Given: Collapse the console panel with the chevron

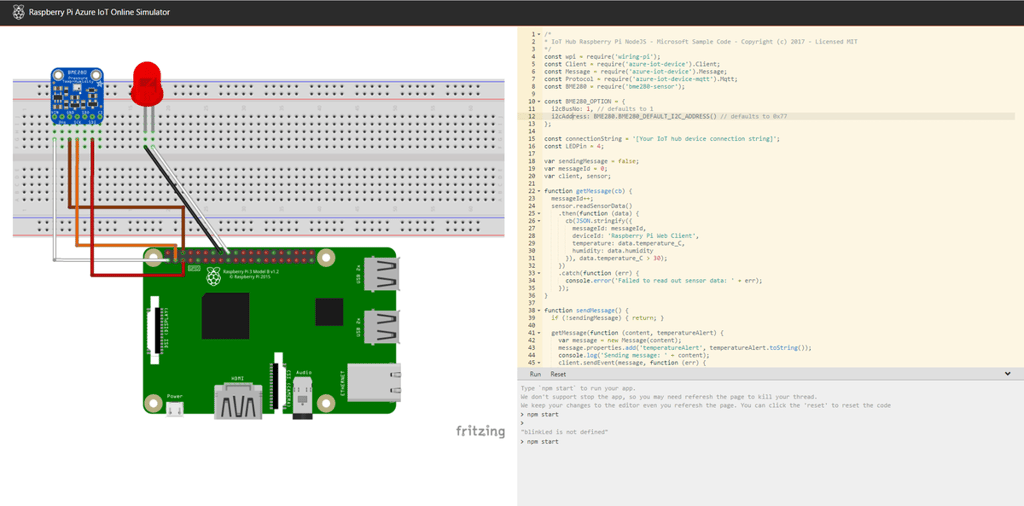Looking at the screenshot, I should pyautogui.click(x=1008, y=373).
